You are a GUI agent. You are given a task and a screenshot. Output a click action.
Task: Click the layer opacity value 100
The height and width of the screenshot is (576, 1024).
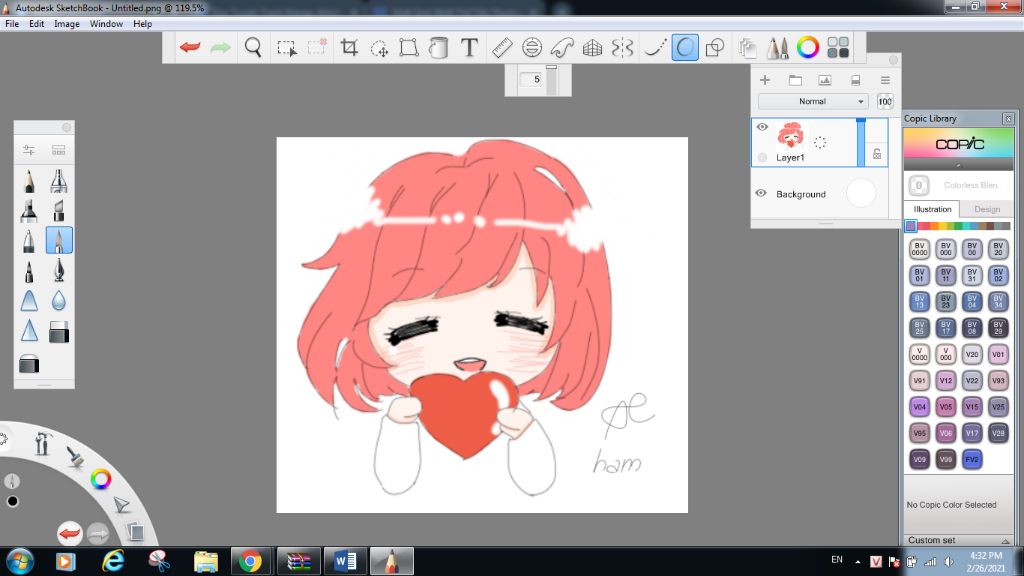pyautogui.click(x=885, y=101)
